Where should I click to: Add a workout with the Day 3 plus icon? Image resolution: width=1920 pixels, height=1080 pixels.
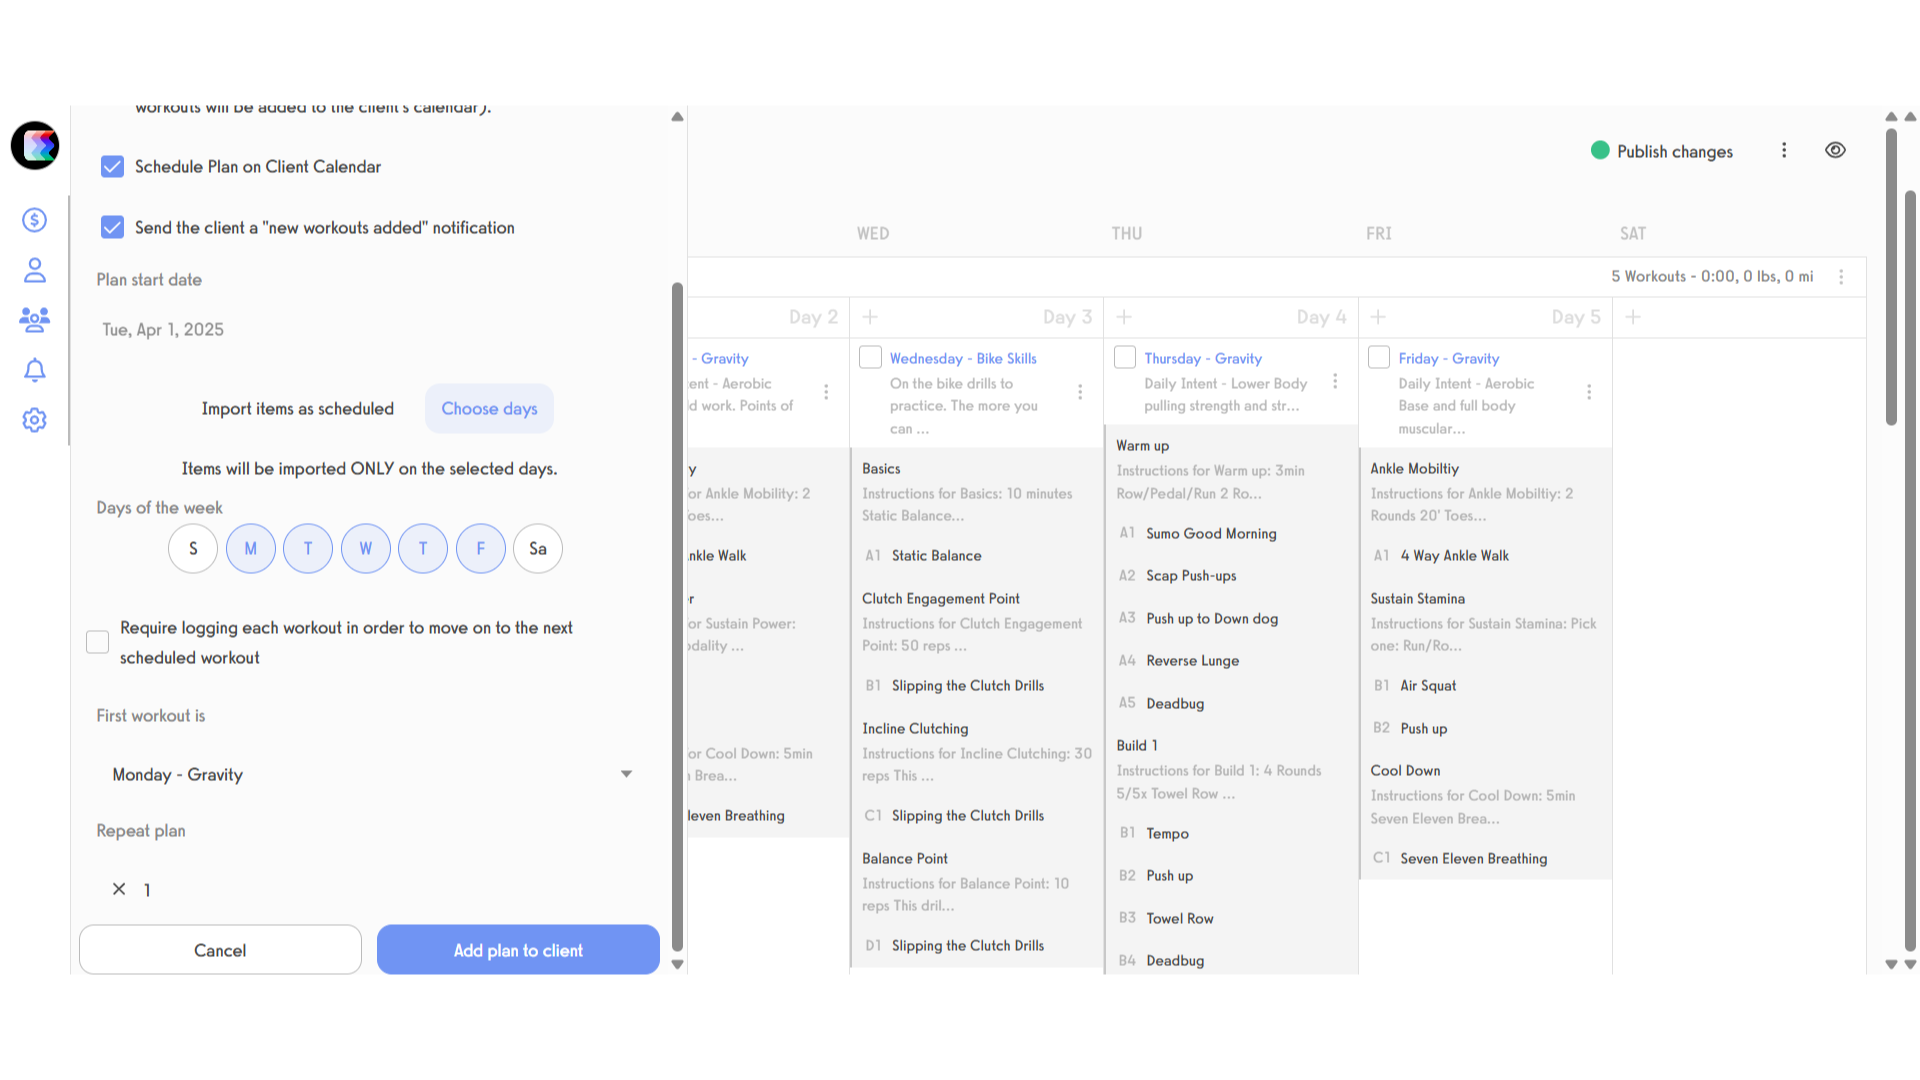coord(870,317)
